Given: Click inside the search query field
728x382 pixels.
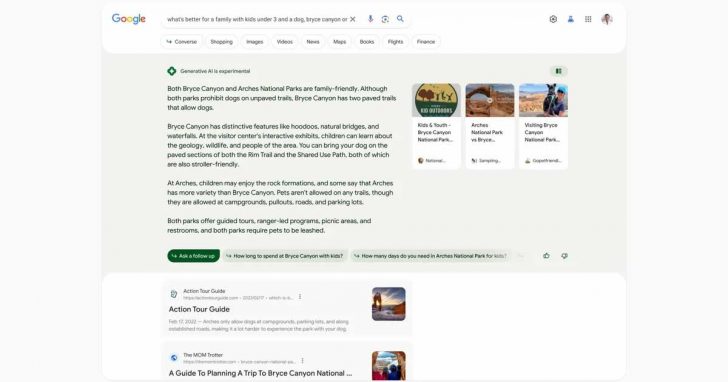Looking at the screenshot, I should [257, 19].
